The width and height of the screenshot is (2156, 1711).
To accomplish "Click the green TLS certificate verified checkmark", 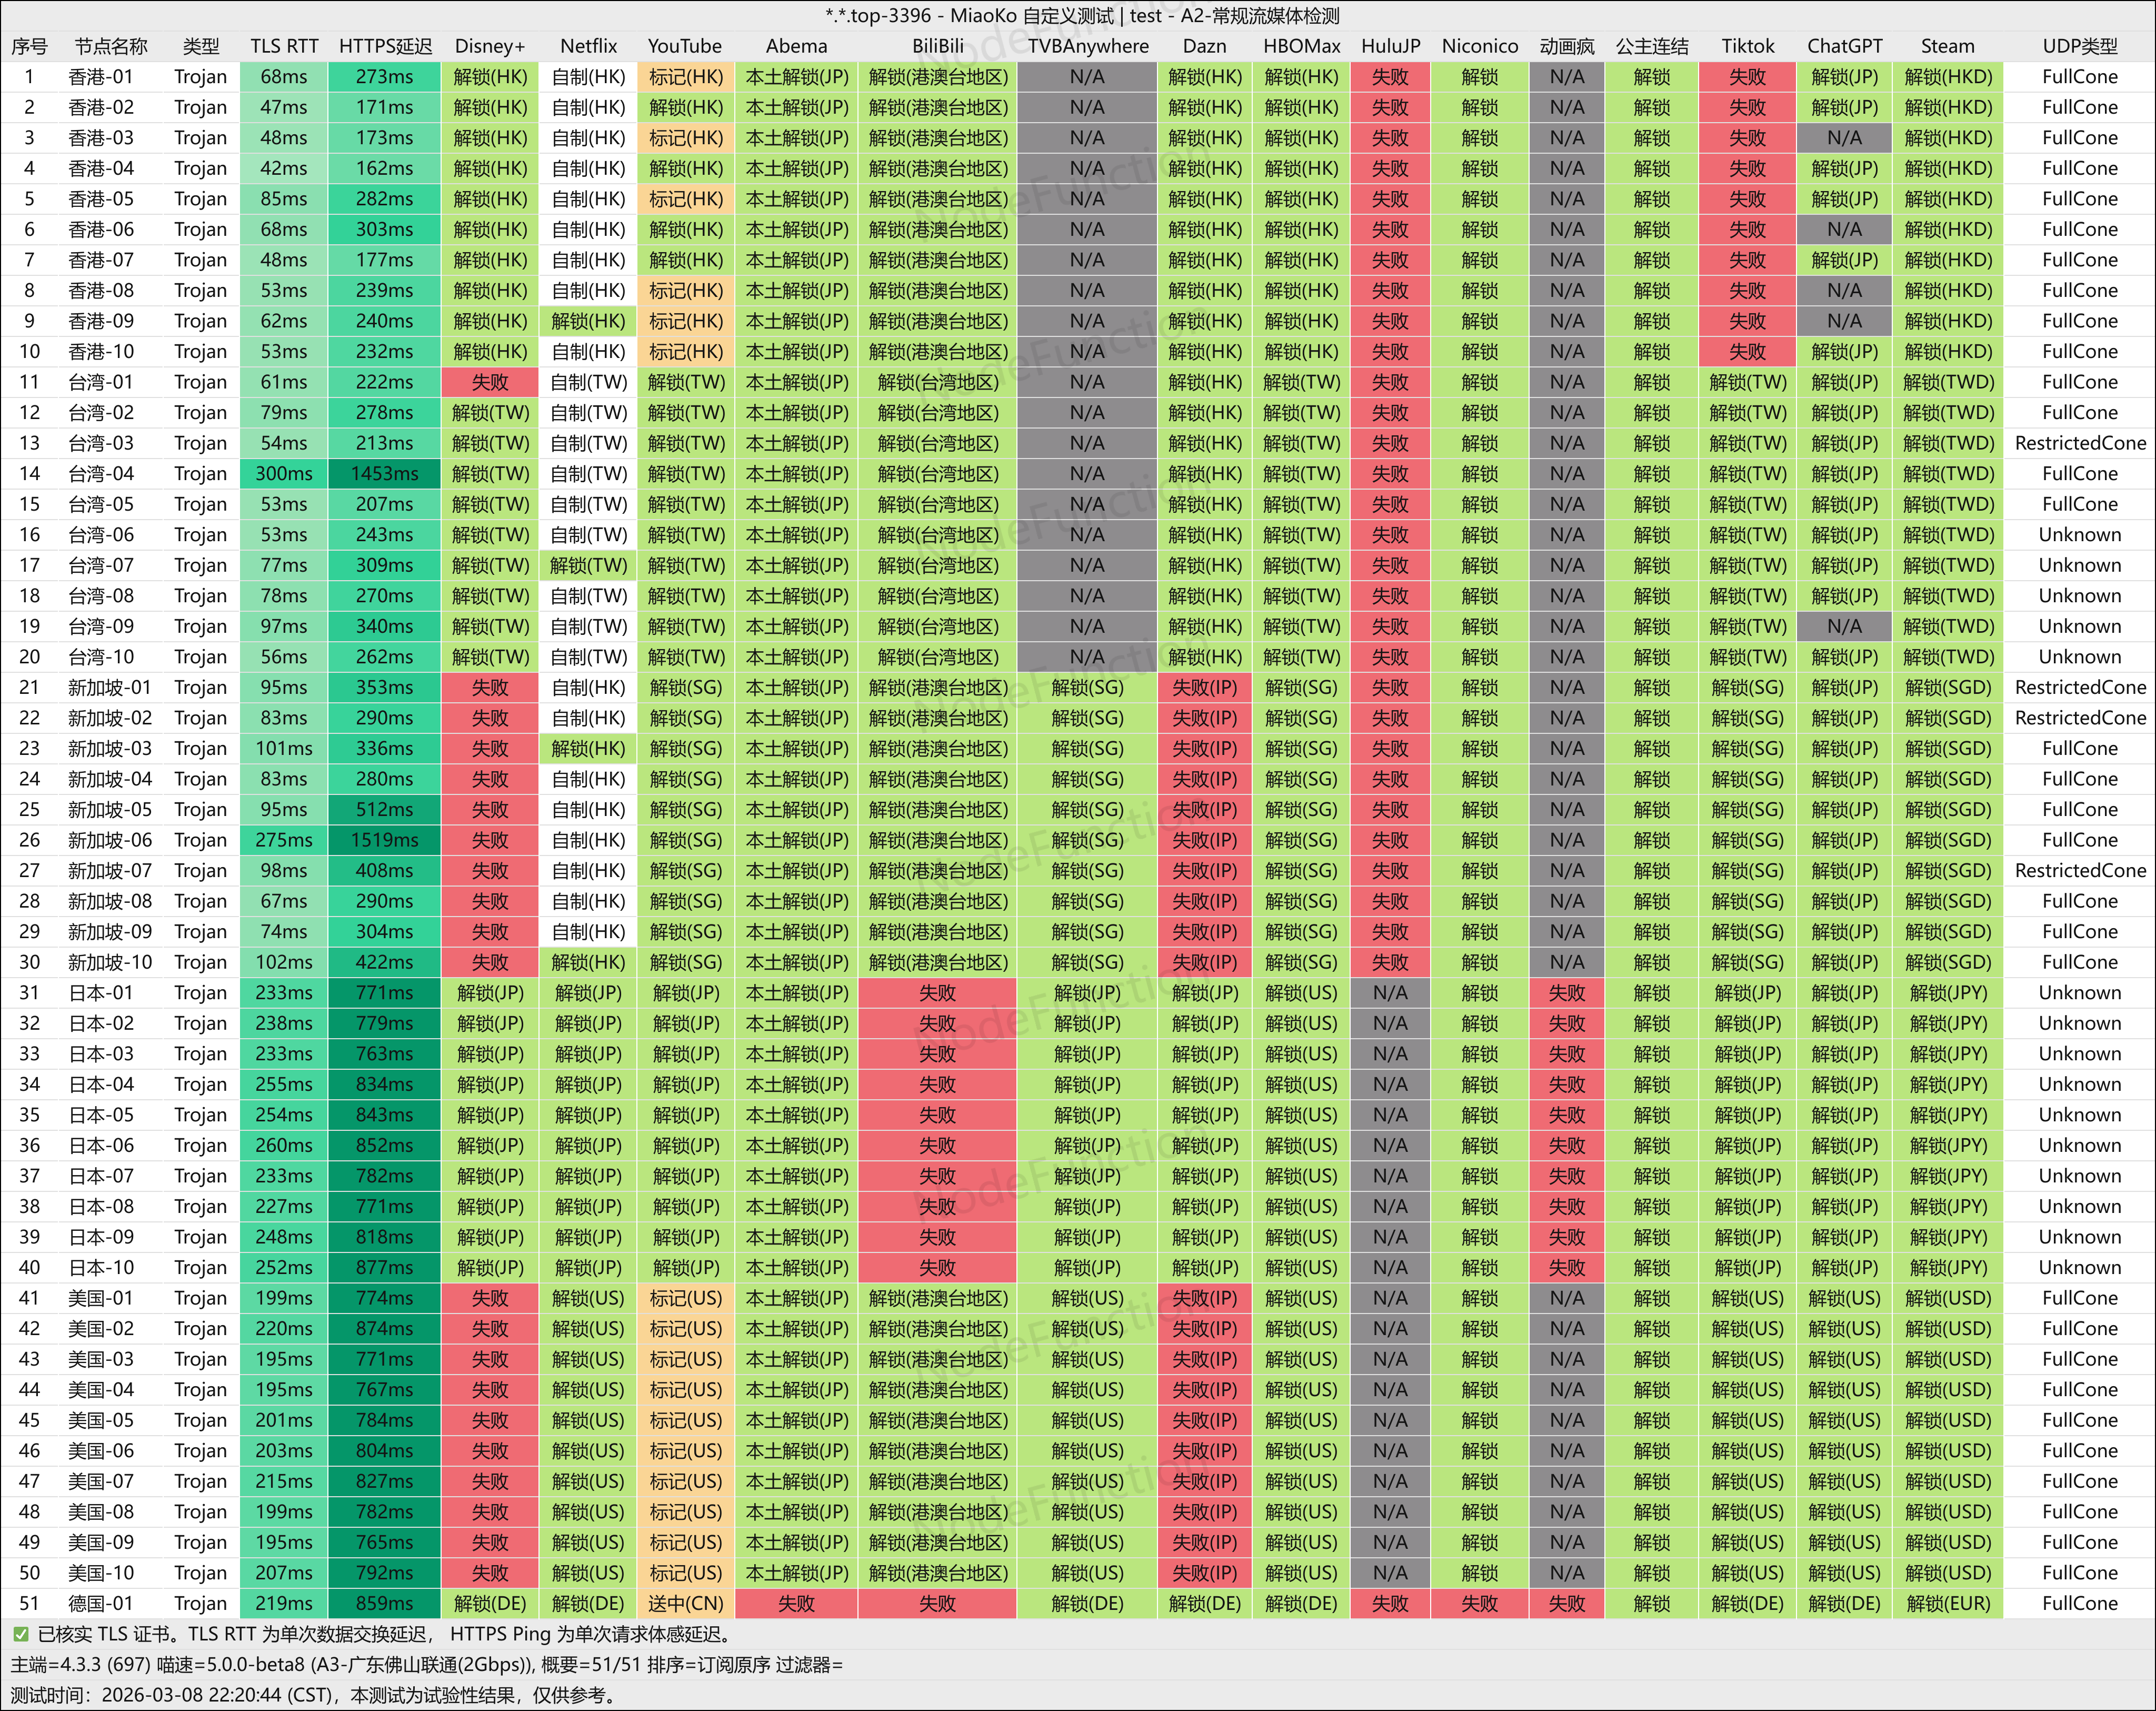I will tap(20, 1634).
